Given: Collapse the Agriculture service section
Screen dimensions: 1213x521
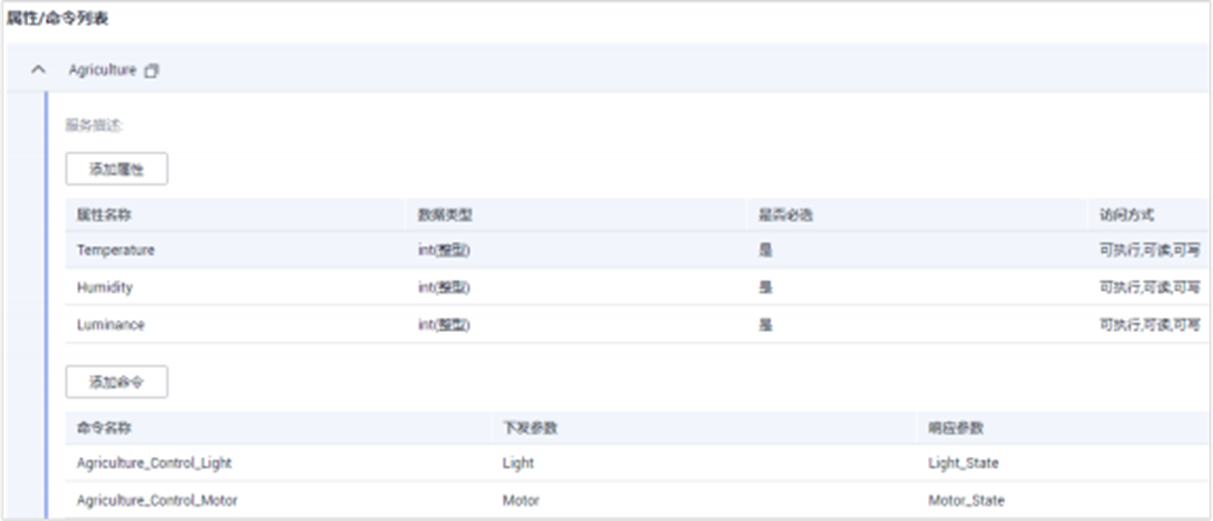Looking at the screenshot, I should 39,71.
